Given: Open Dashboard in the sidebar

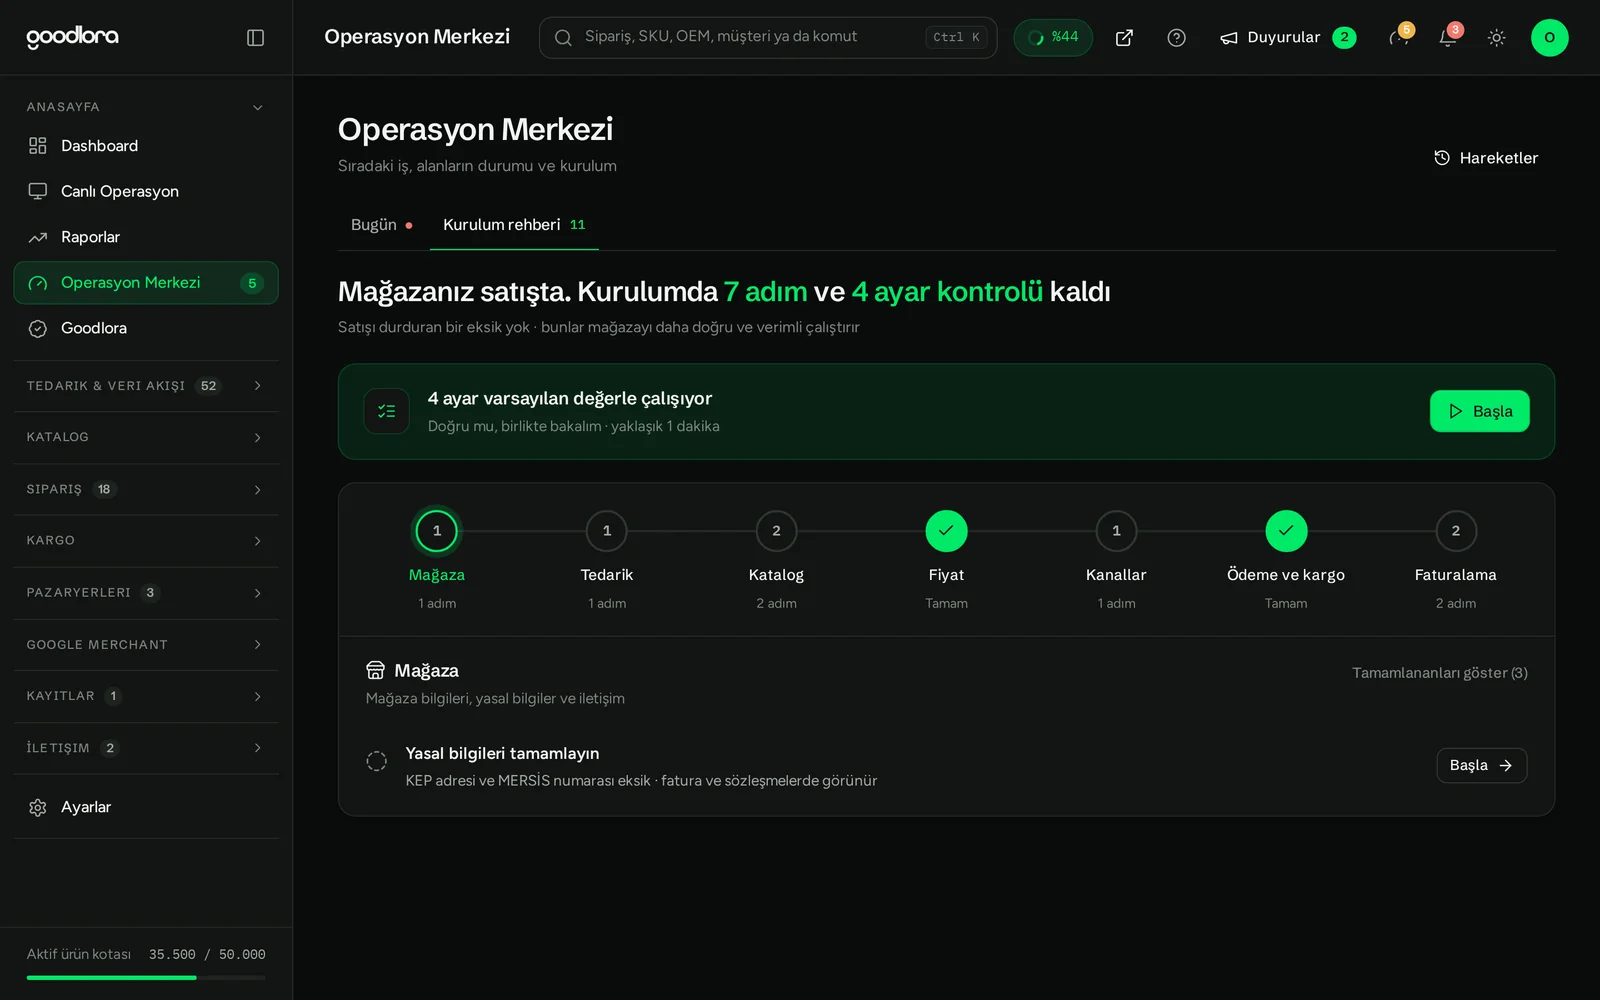Looking at the screenshot, I should pyautogui.click(x=146, y=146).
